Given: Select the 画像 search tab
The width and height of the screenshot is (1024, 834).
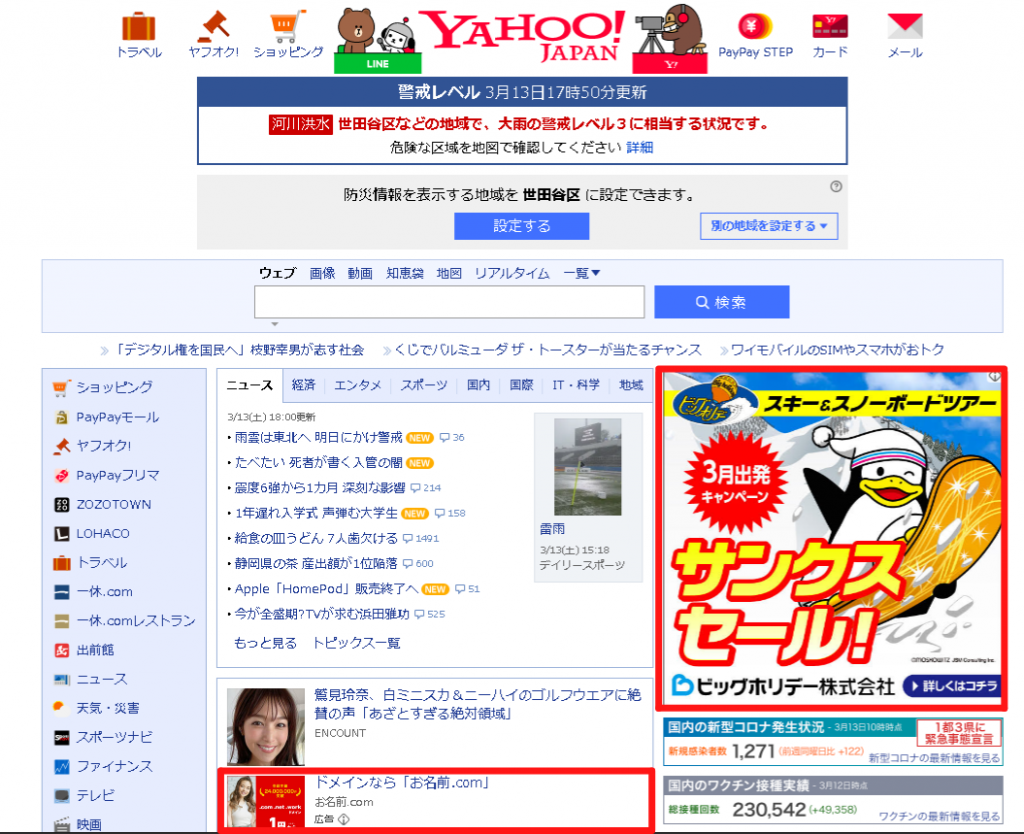Looking at the screenshot, I should [322, 273].
